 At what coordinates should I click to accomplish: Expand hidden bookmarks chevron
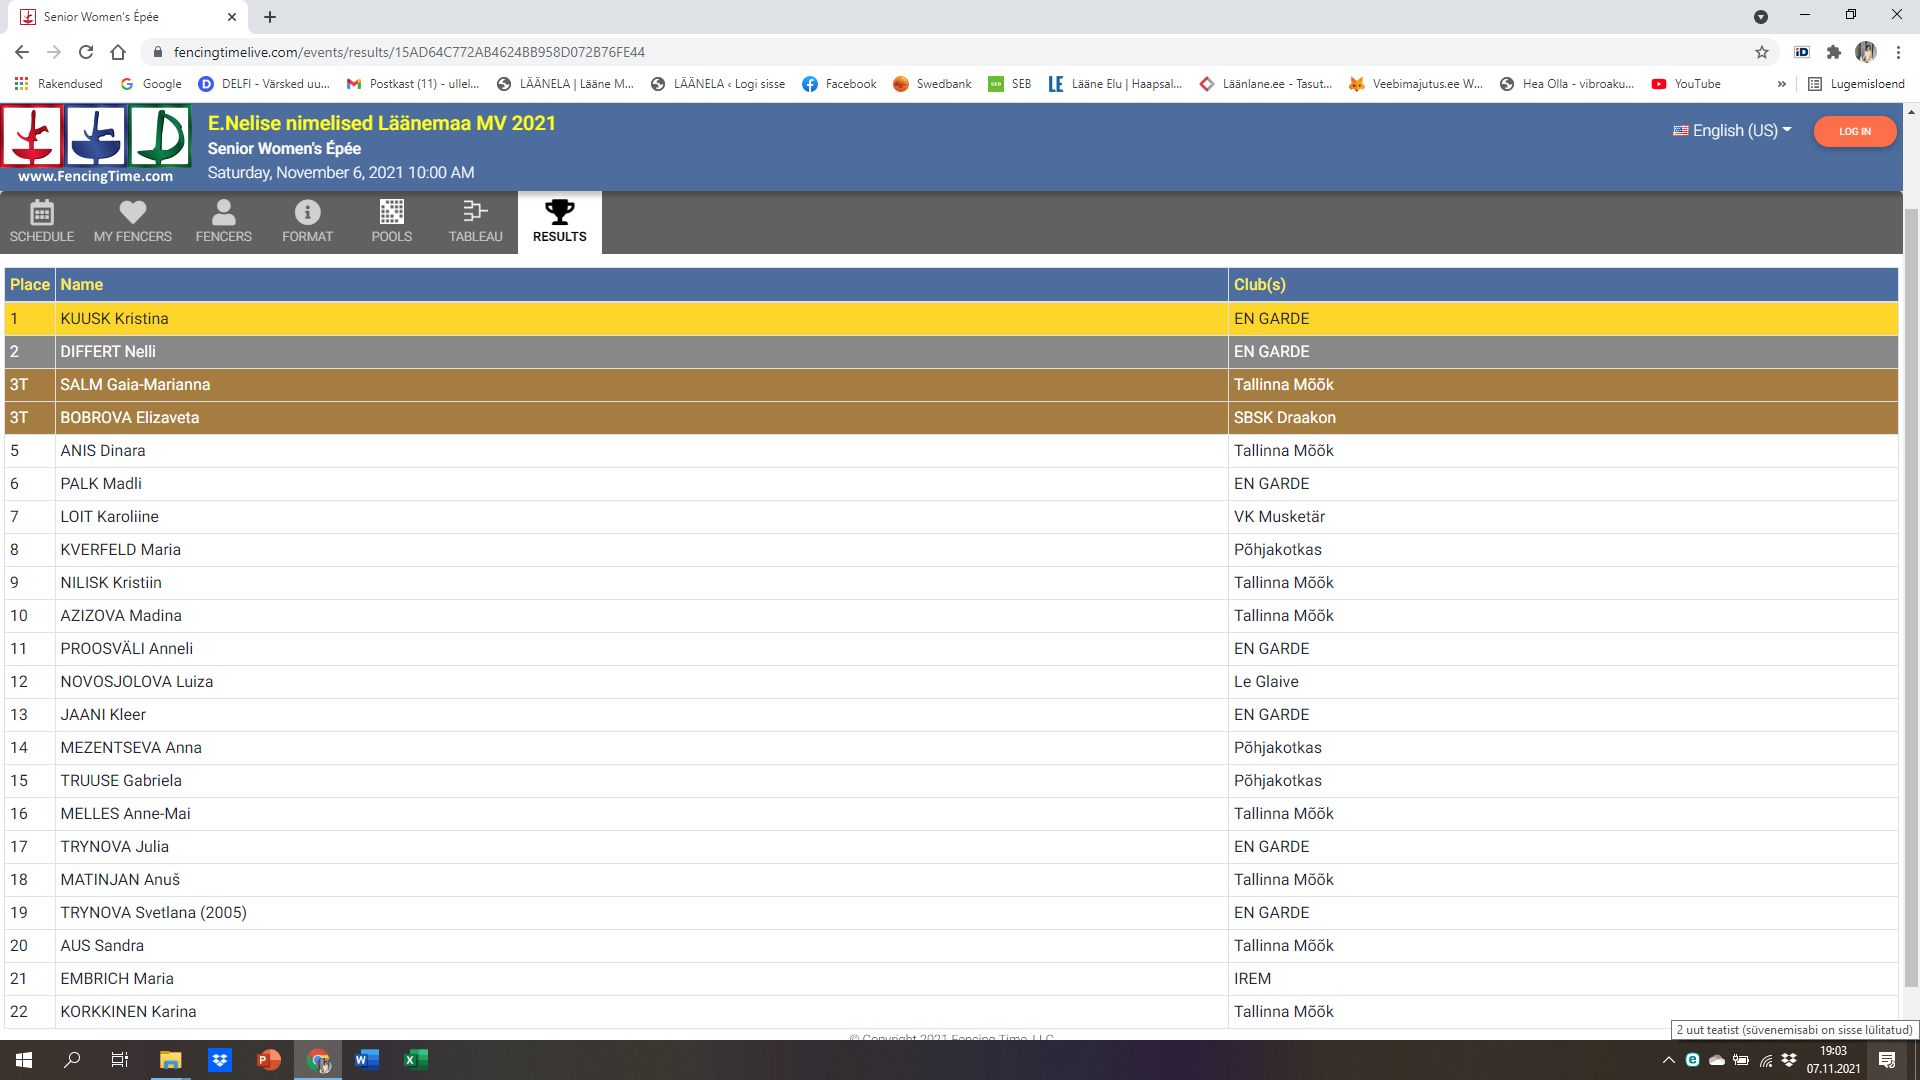point(1781,84)
